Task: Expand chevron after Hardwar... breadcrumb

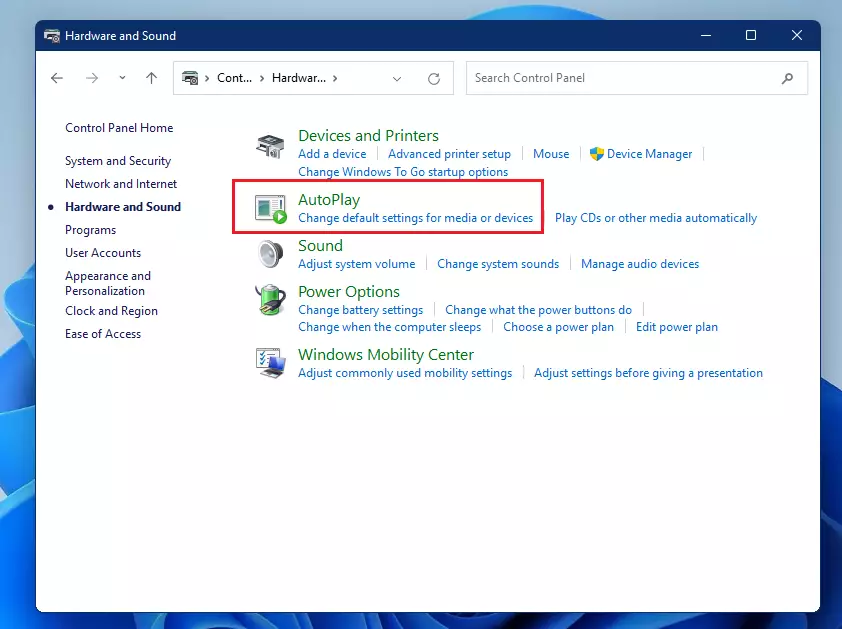Action: coord(335,78)
